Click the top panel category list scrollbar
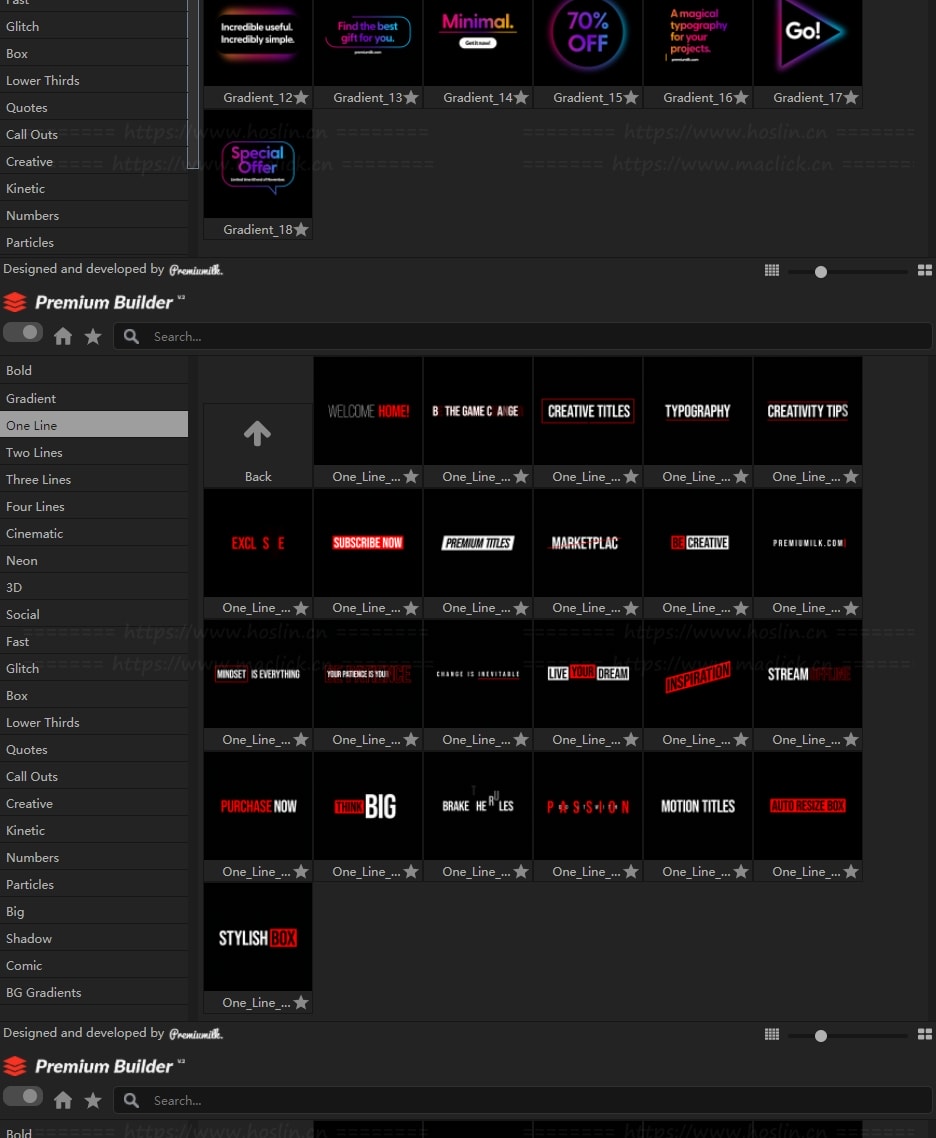 (x=192, y=83)
